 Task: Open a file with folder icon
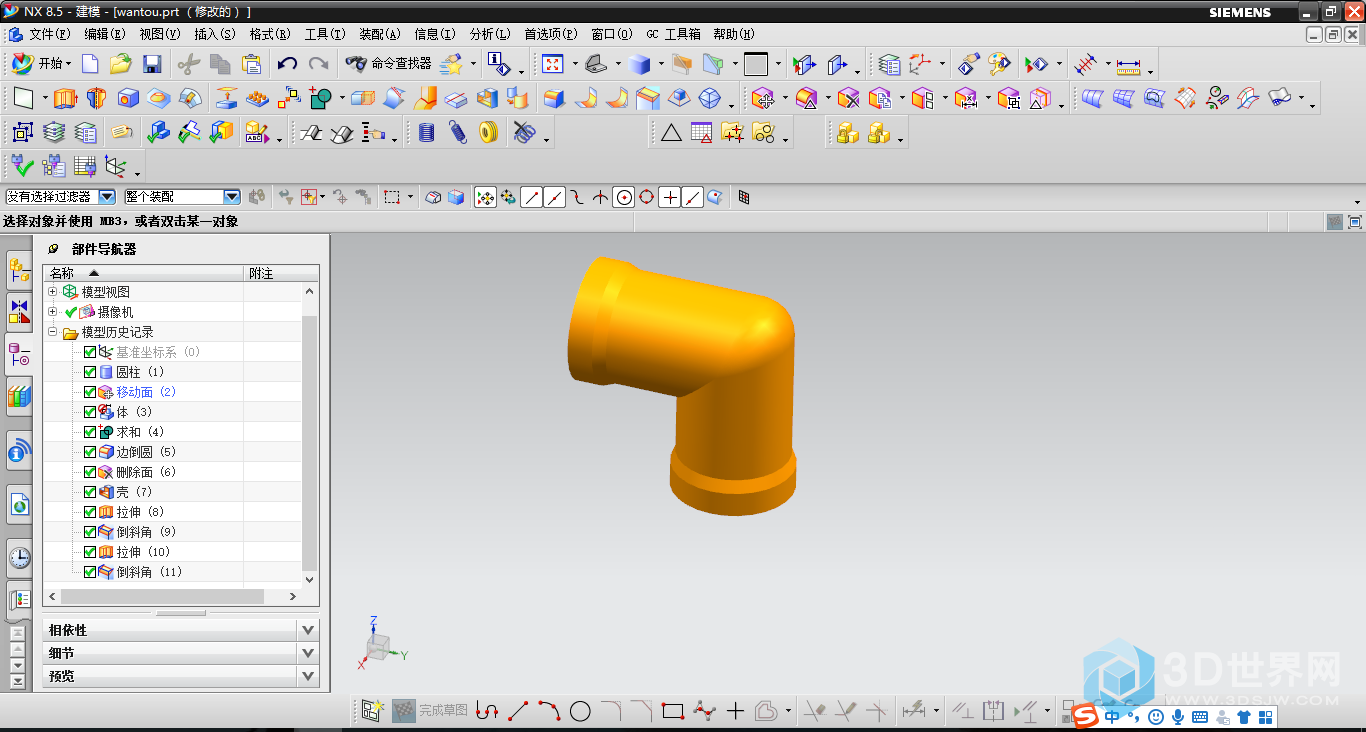tap(121, 64)
